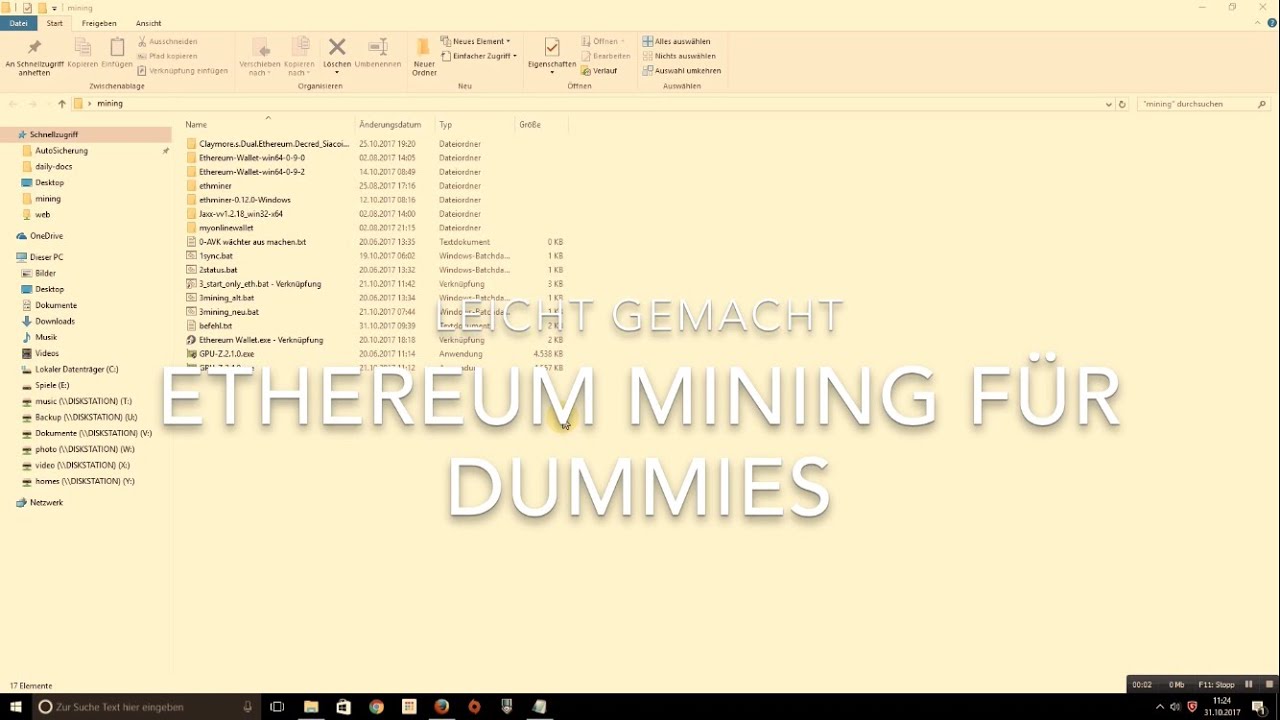Select OneDrive in navigation pane
The image size is (1280, 720).
46,236
